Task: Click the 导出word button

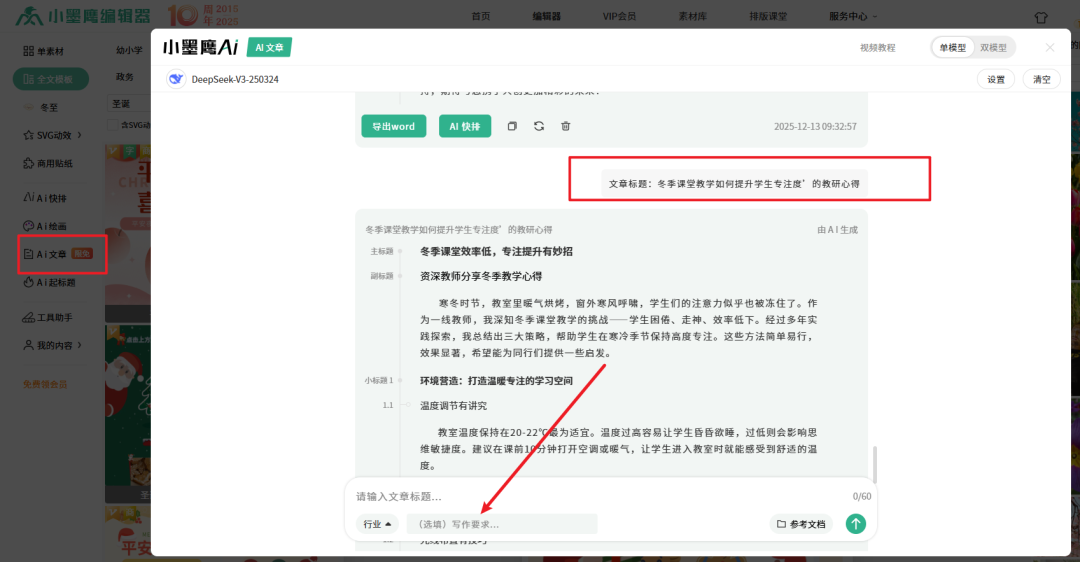Action: pos(393,126)
